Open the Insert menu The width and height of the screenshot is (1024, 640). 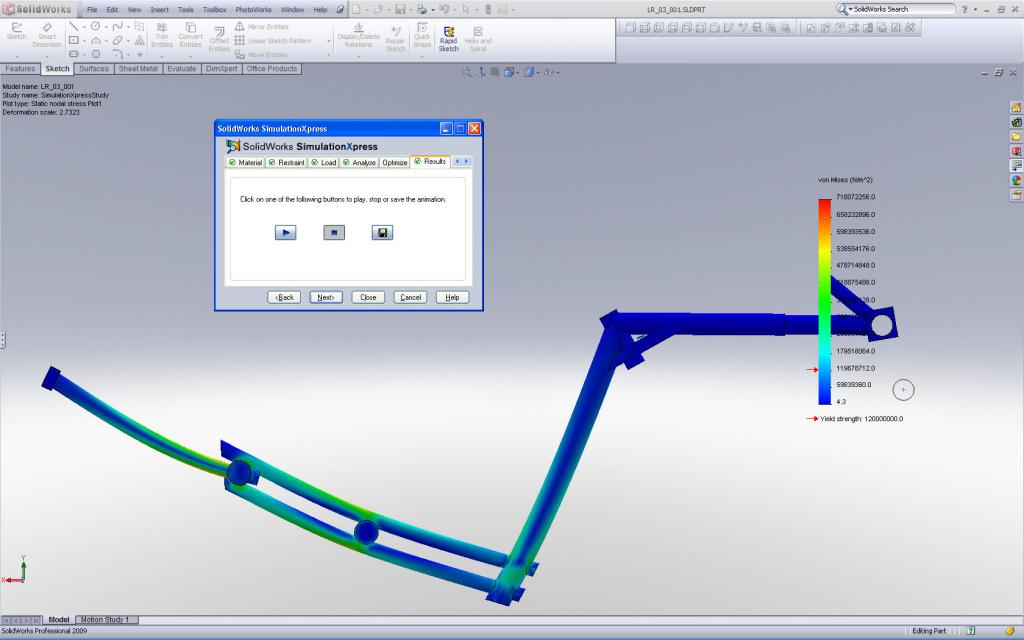159,10
